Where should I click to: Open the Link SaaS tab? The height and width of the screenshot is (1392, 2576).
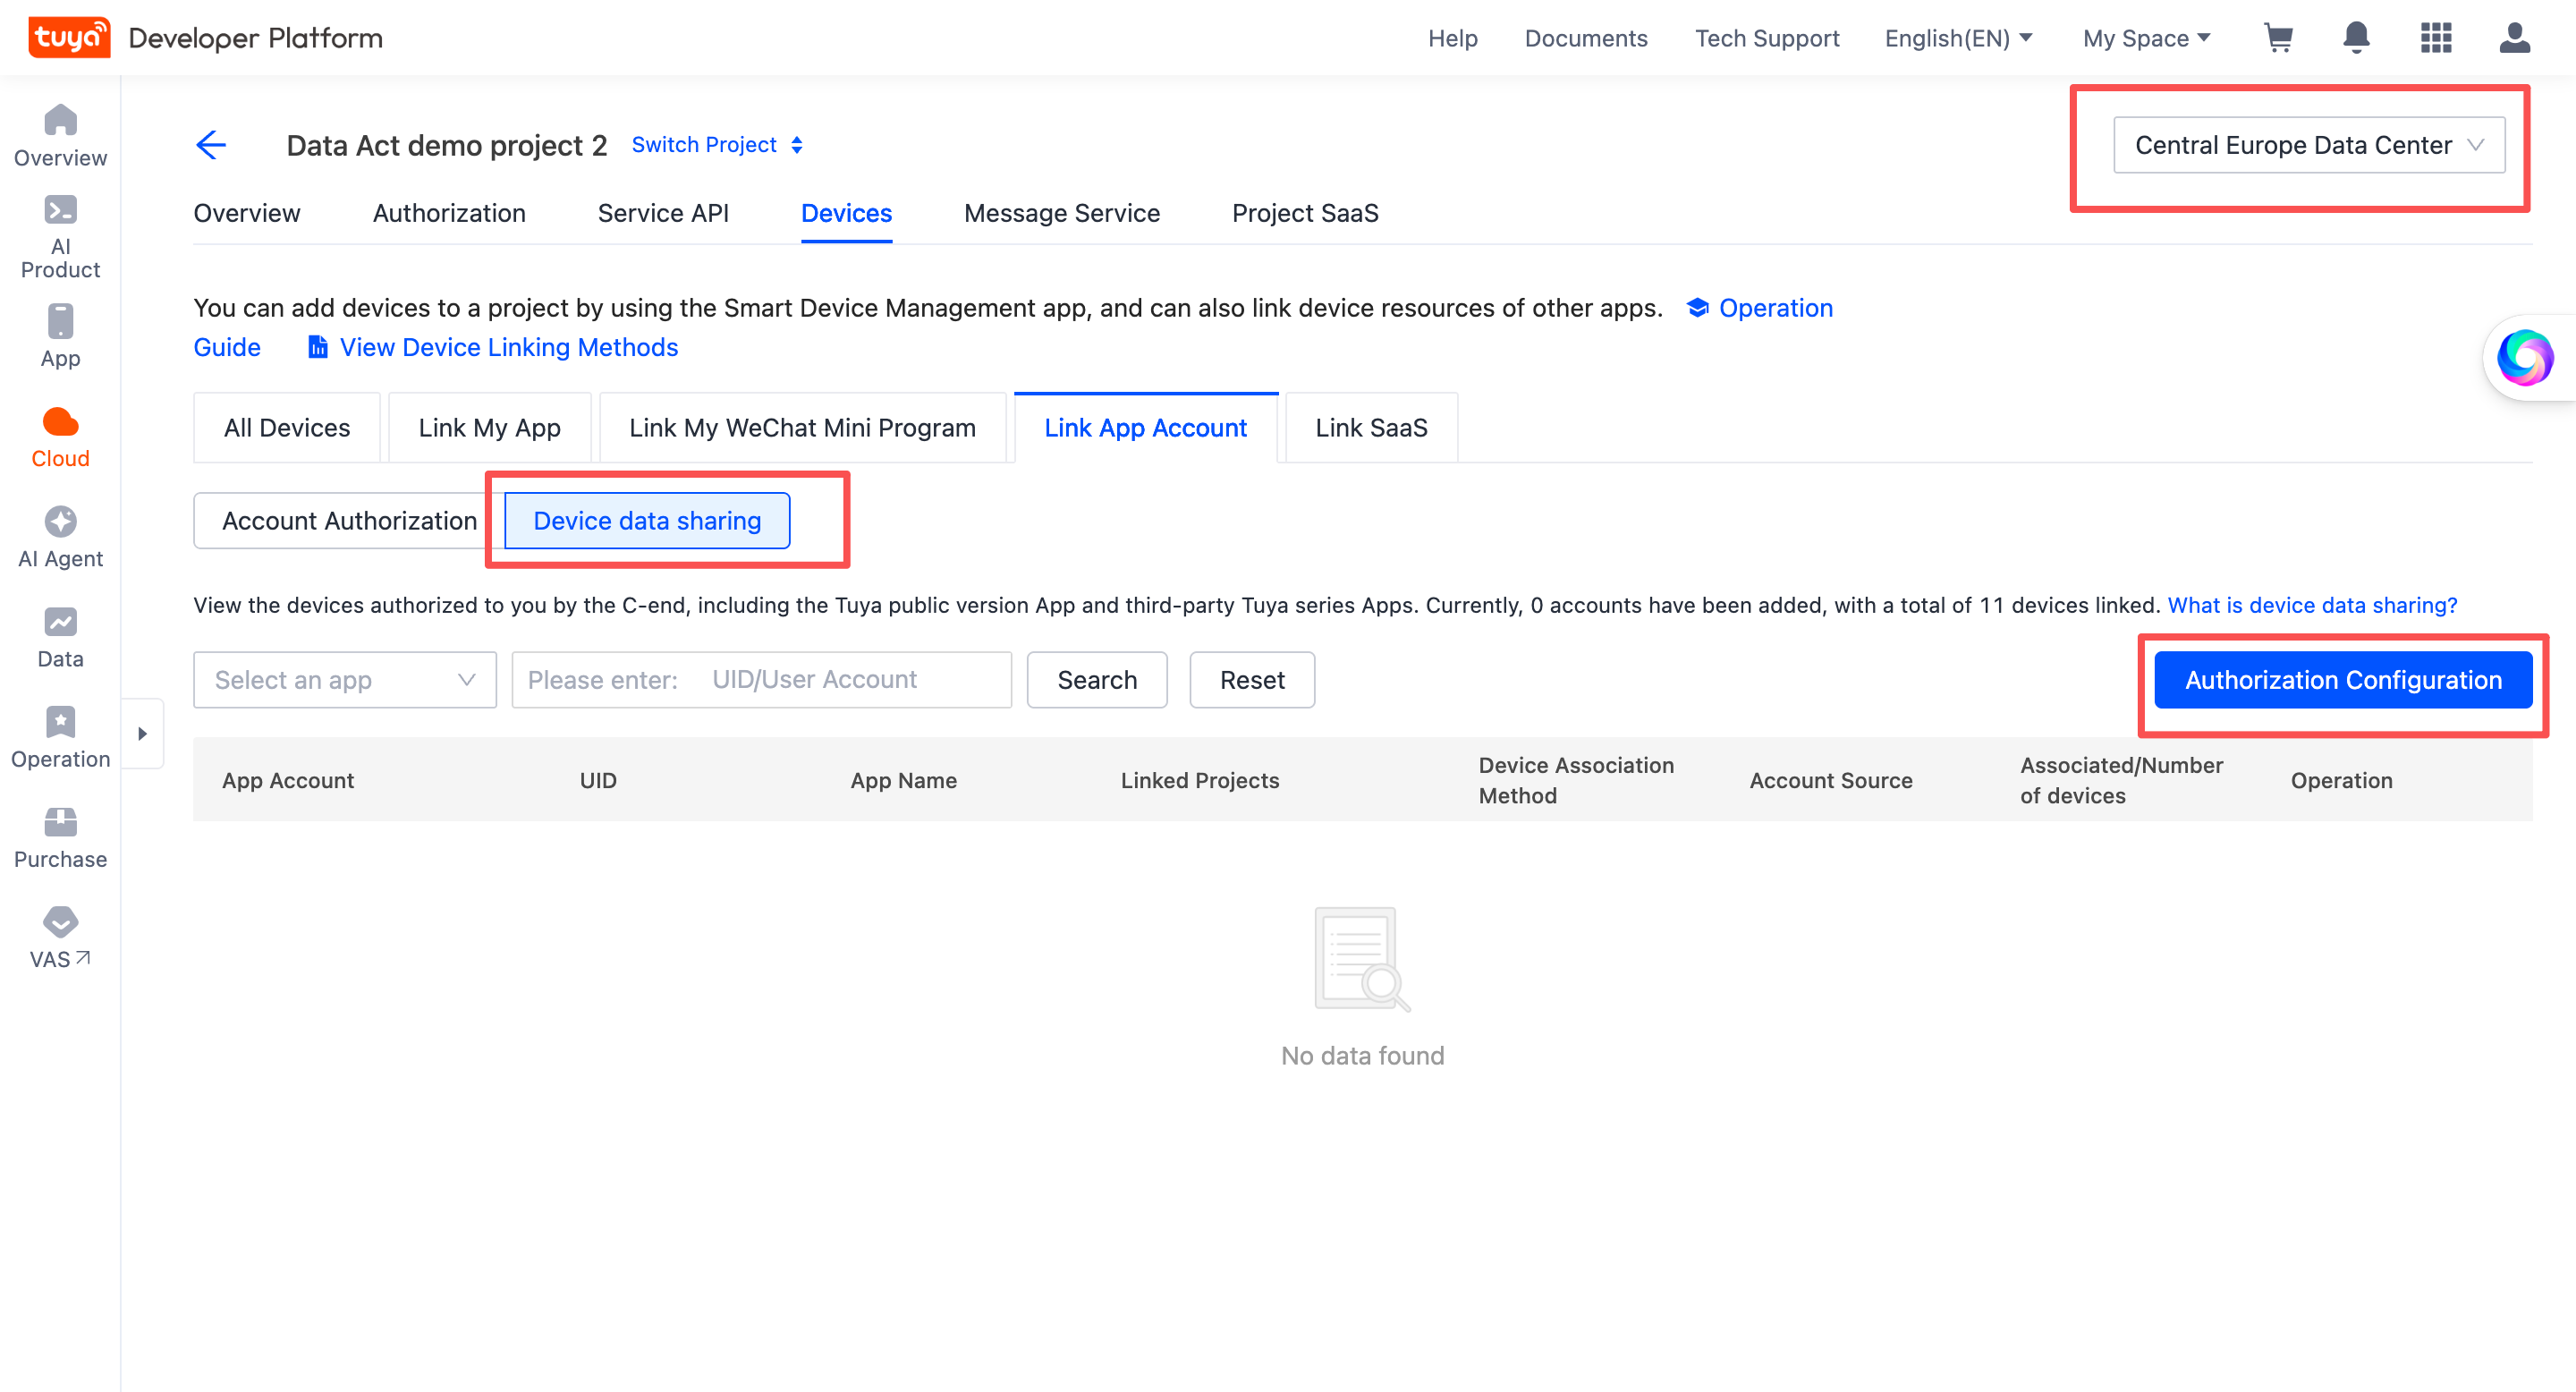[1371, 427]
